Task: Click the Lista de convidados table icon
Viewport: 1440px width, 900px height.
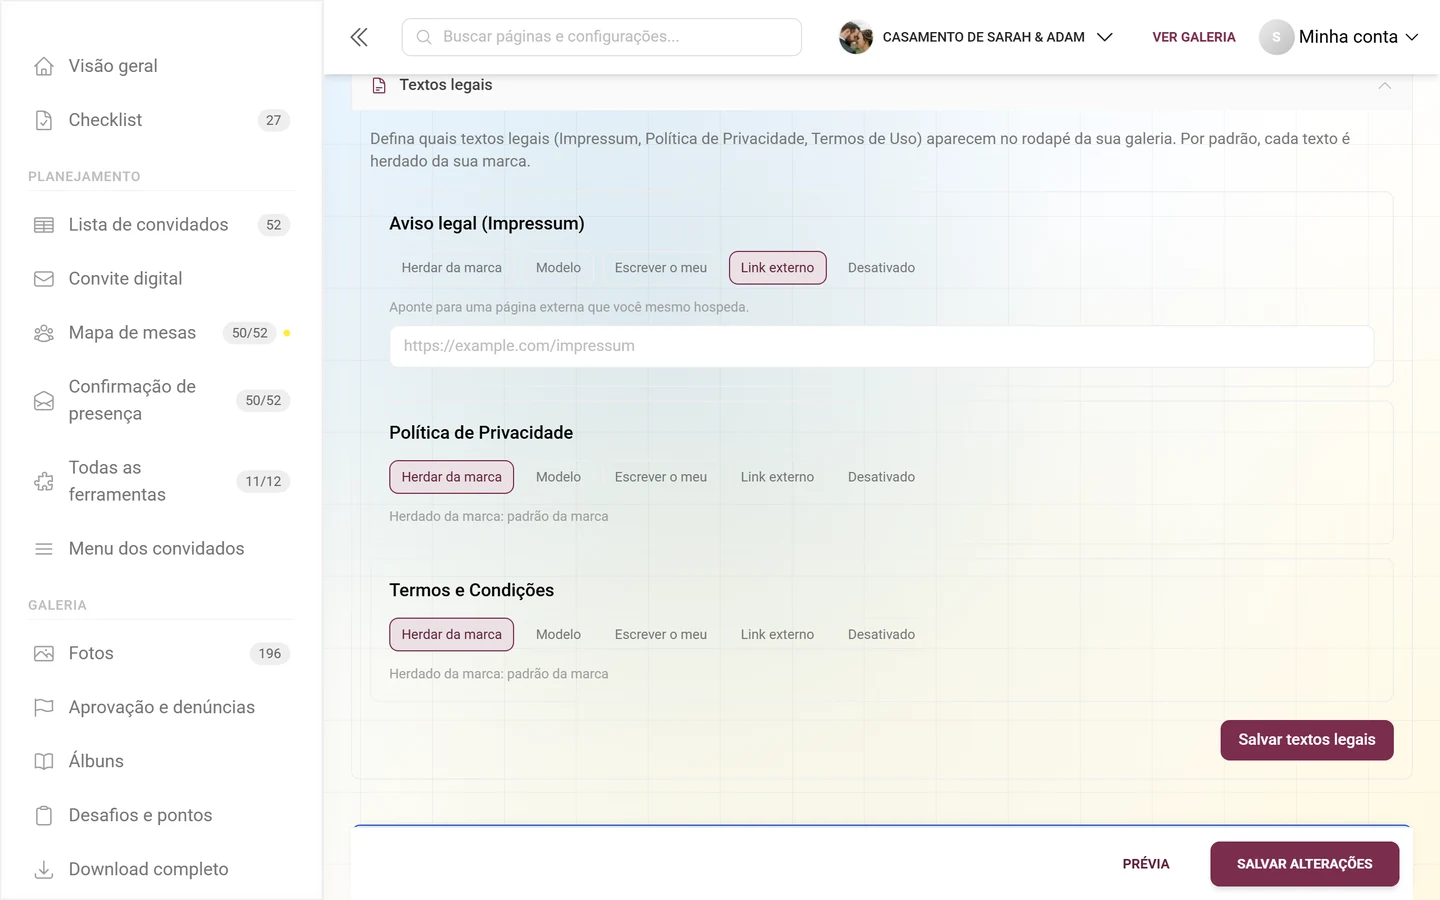Action: coord(44,225)
